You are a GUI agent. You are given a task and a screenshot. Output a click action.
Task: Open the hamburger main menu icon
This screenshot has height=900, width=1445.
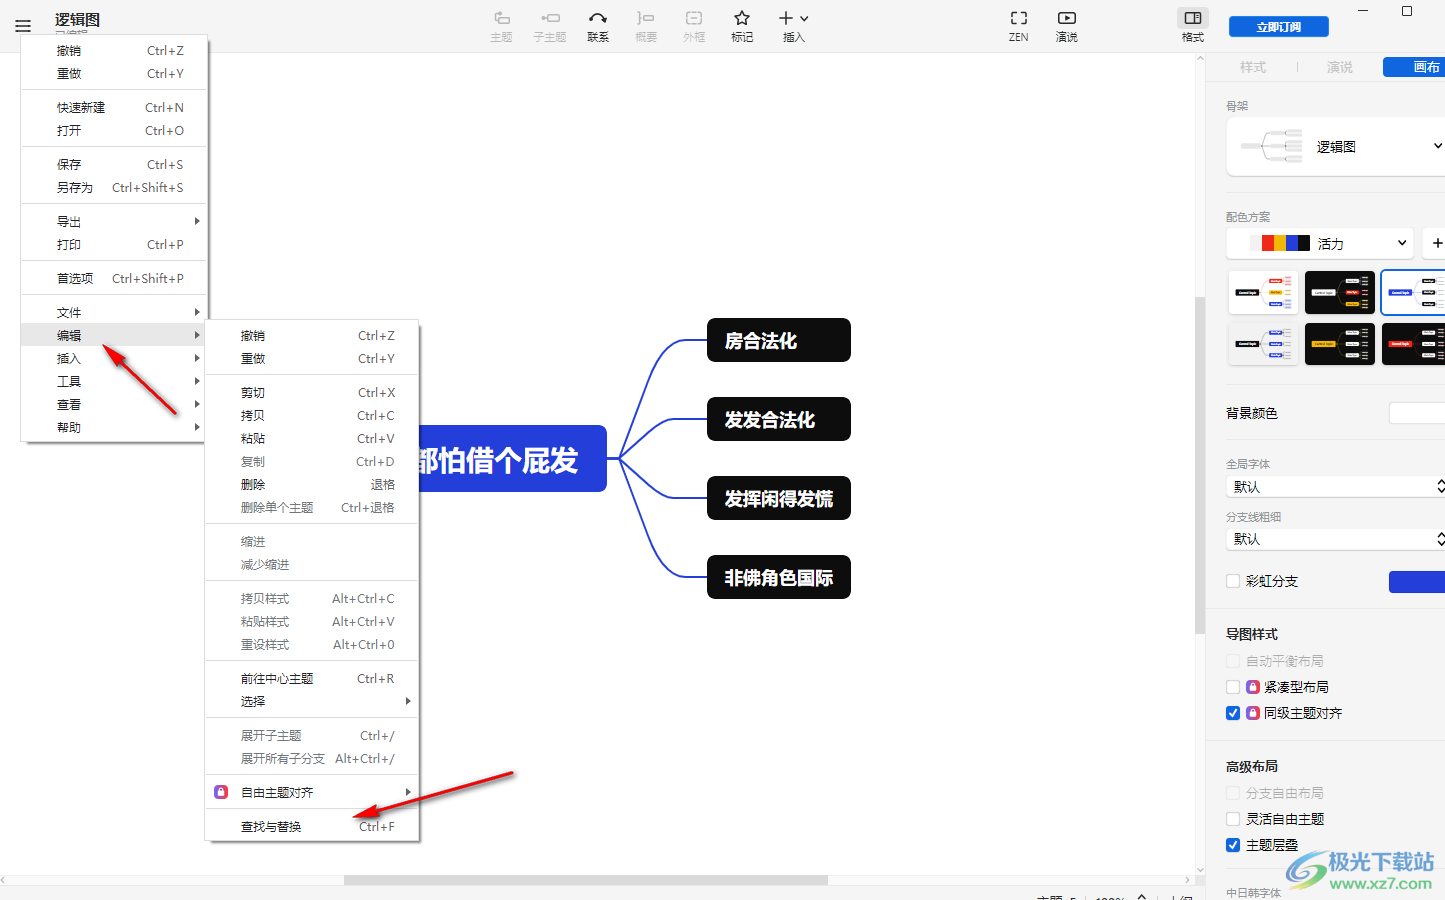tap(23, 26)
